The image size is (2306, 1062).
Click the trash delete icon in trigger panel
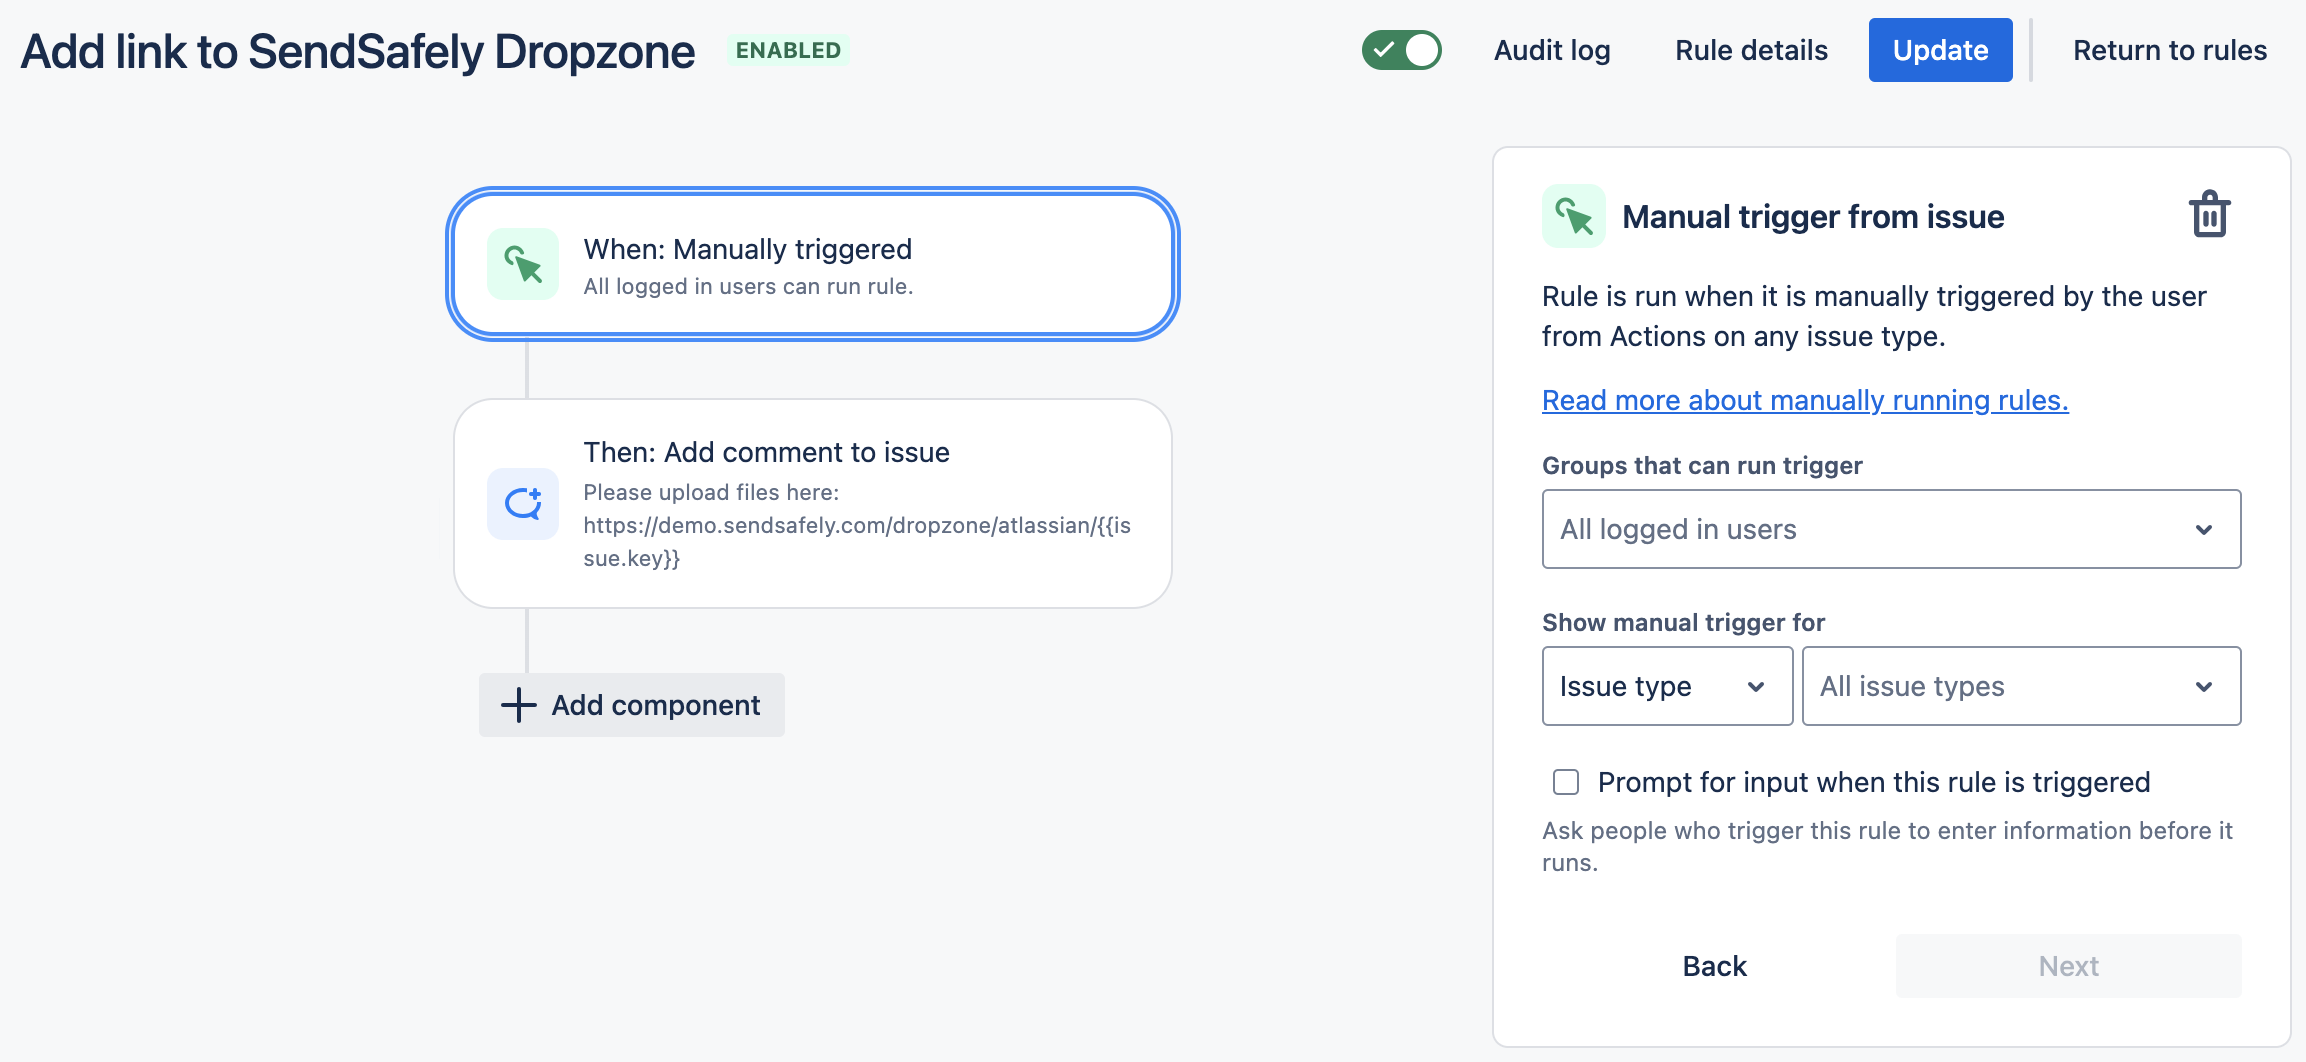[x=2209, y=215]
